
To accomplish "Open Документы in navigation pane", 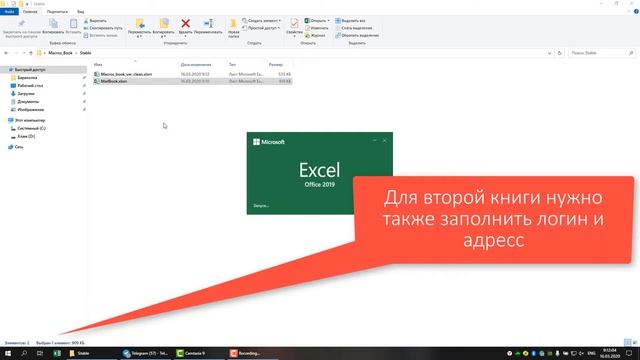I will (x=25, y=102).
